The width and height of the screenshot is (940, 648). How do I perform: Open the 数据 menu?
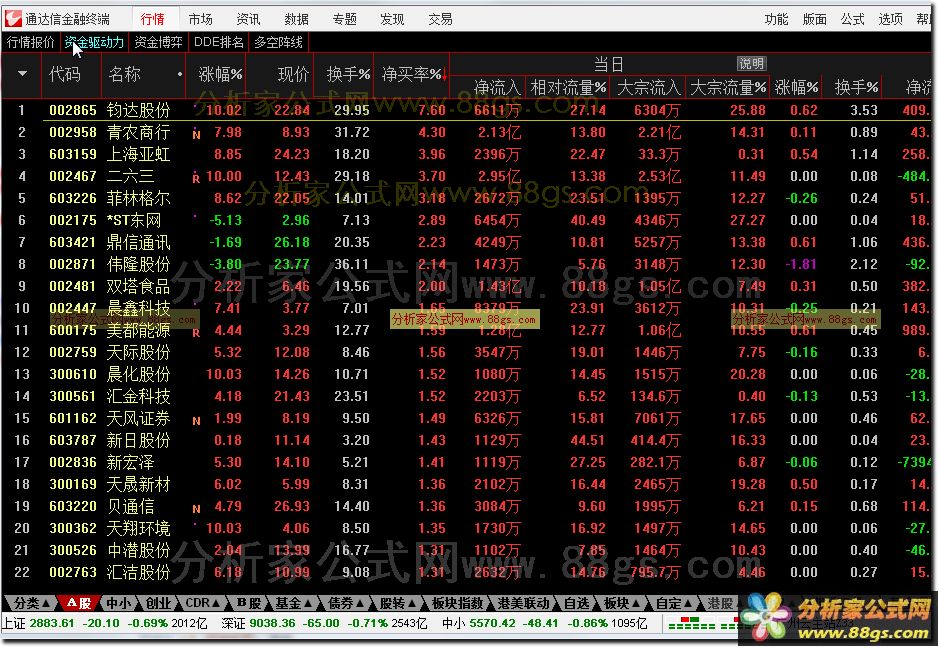coord(296,19)
